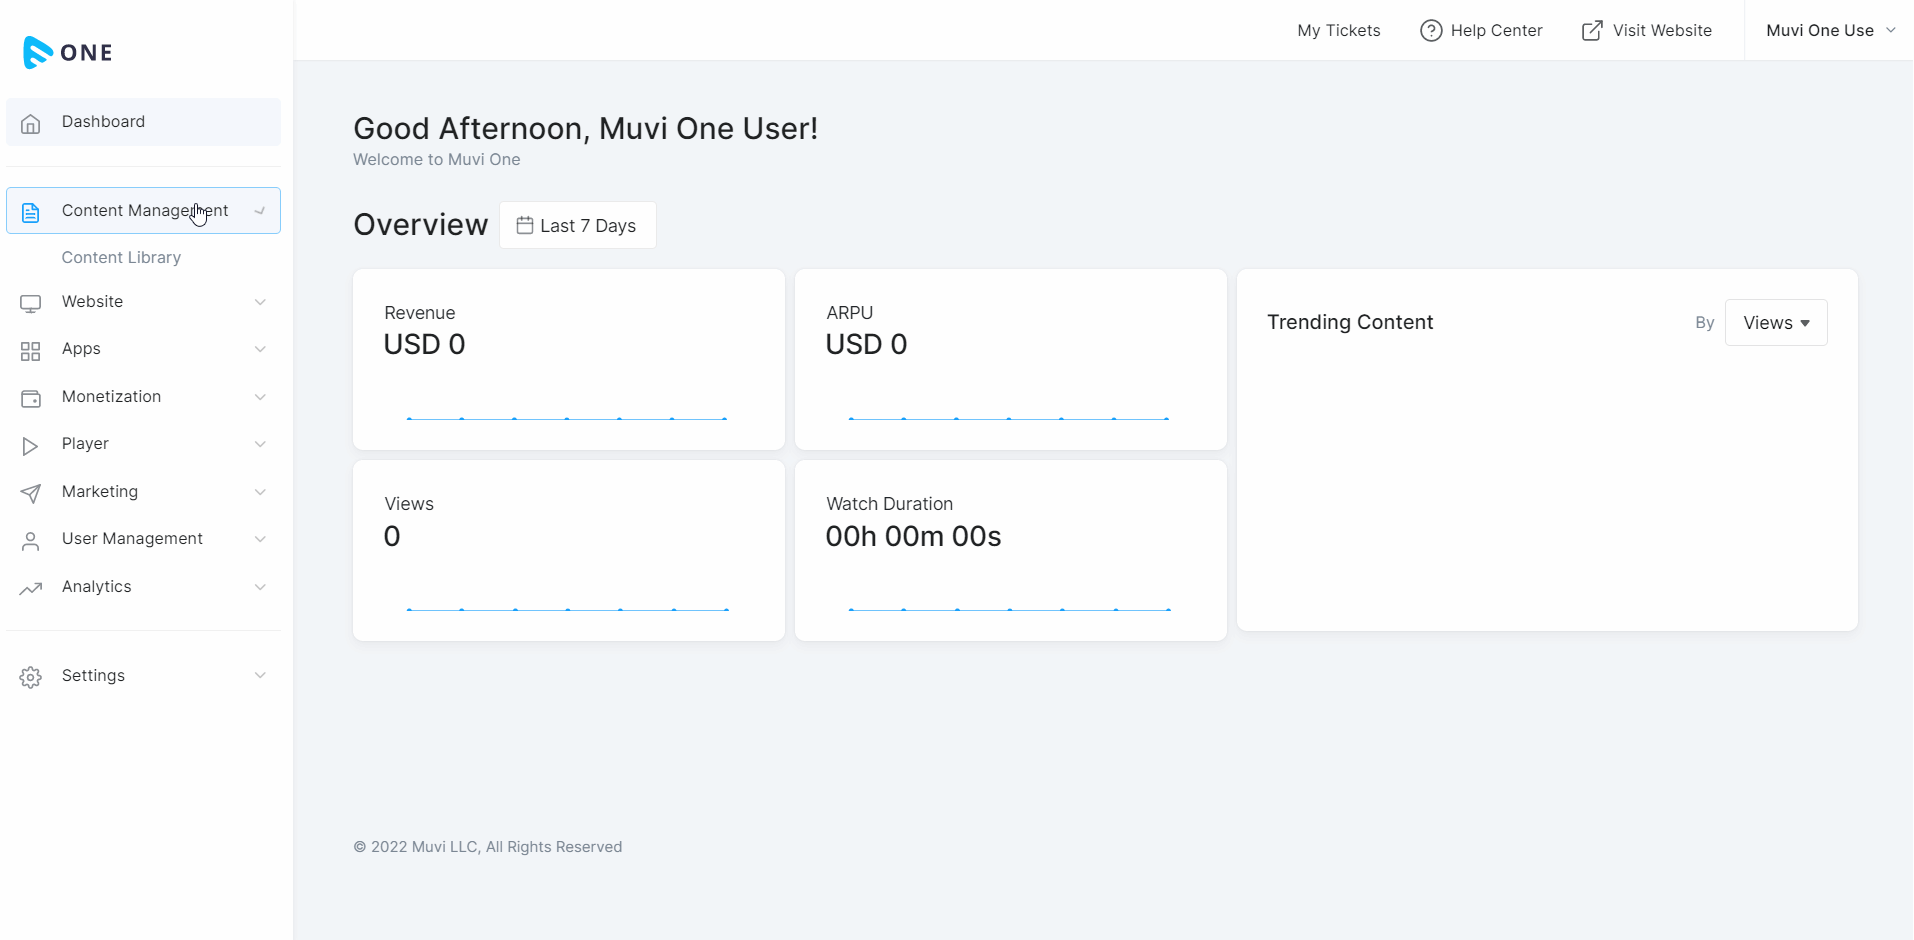Open the Muvi One User account dropdown
The image size is (1914, 940).
point(1829,31)
